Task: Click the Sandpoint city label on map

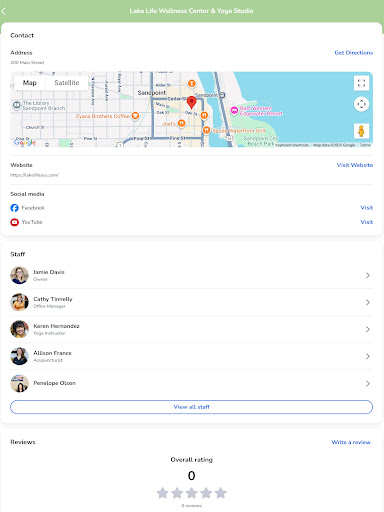Action: click(x=152, y=93)
